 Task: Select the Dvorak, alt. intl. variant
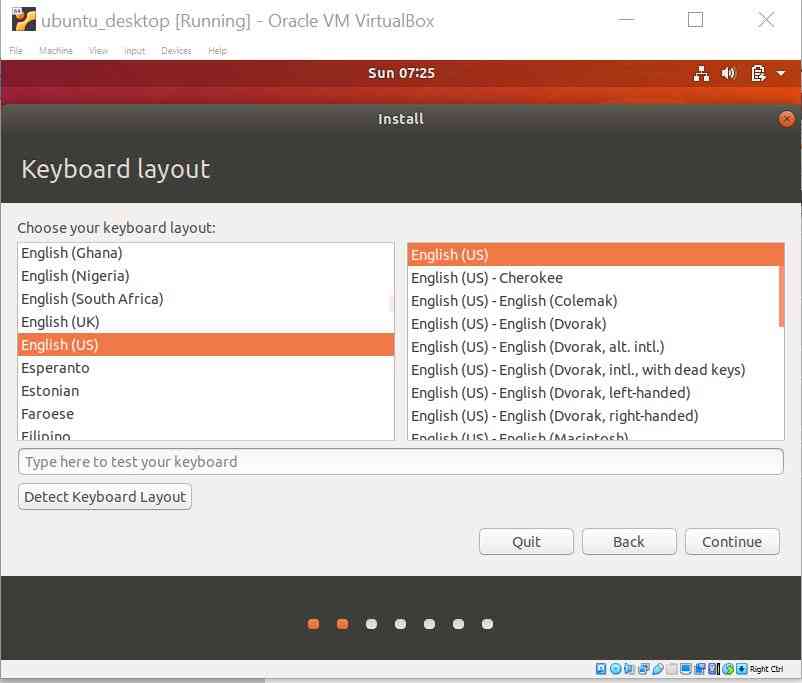pyautogui.click(x=596, y=347)
